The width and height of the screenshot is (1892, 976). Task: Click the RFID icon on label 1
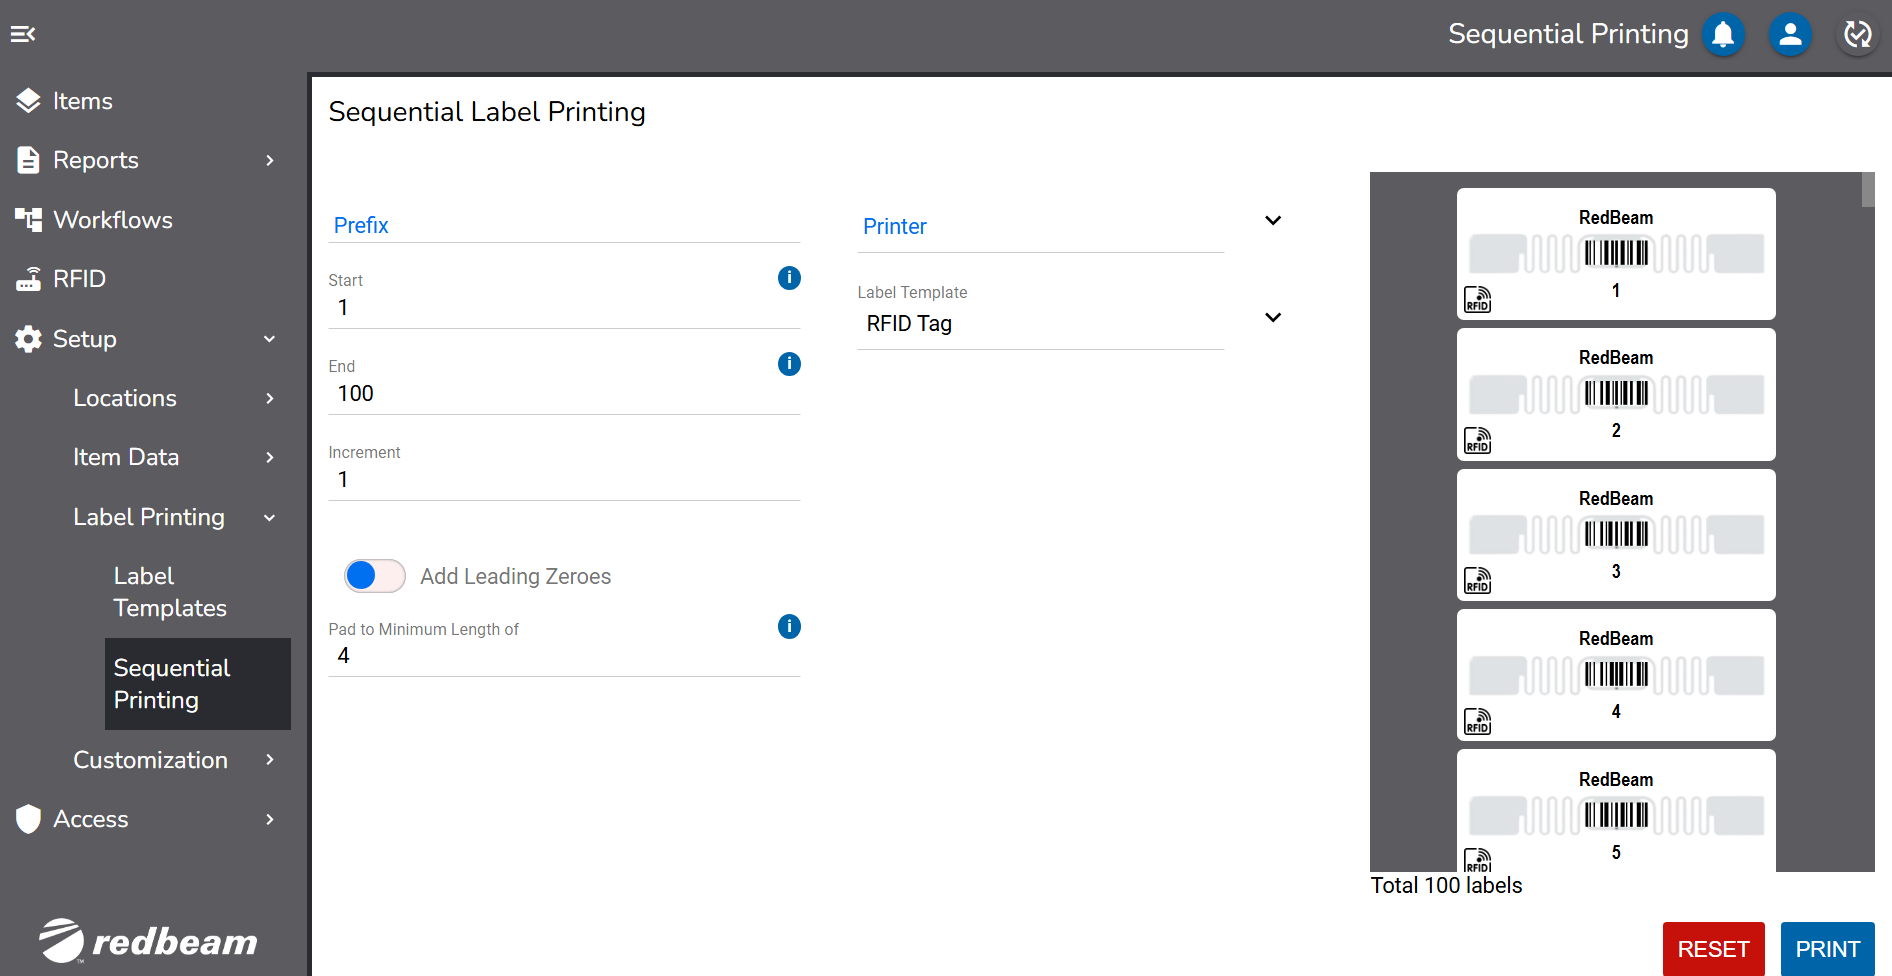[x=1477, y=300]
